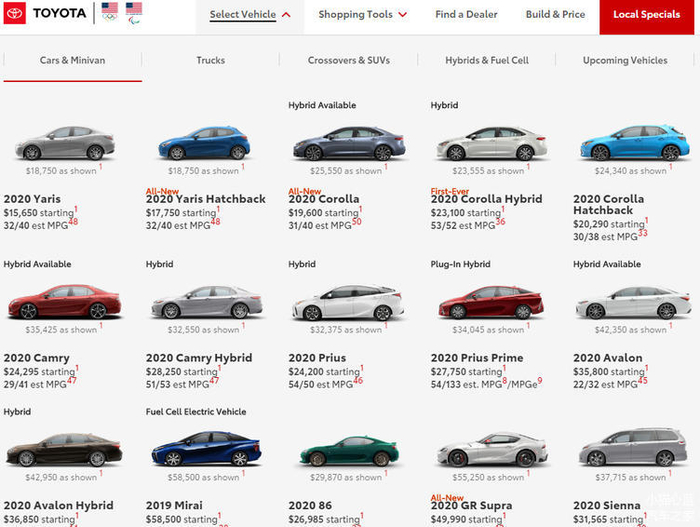Image resolution: width=700 pixels, height=527 pixels.
Task: Click the brown Avalon Hybrid image
Action: click(64, 450)
